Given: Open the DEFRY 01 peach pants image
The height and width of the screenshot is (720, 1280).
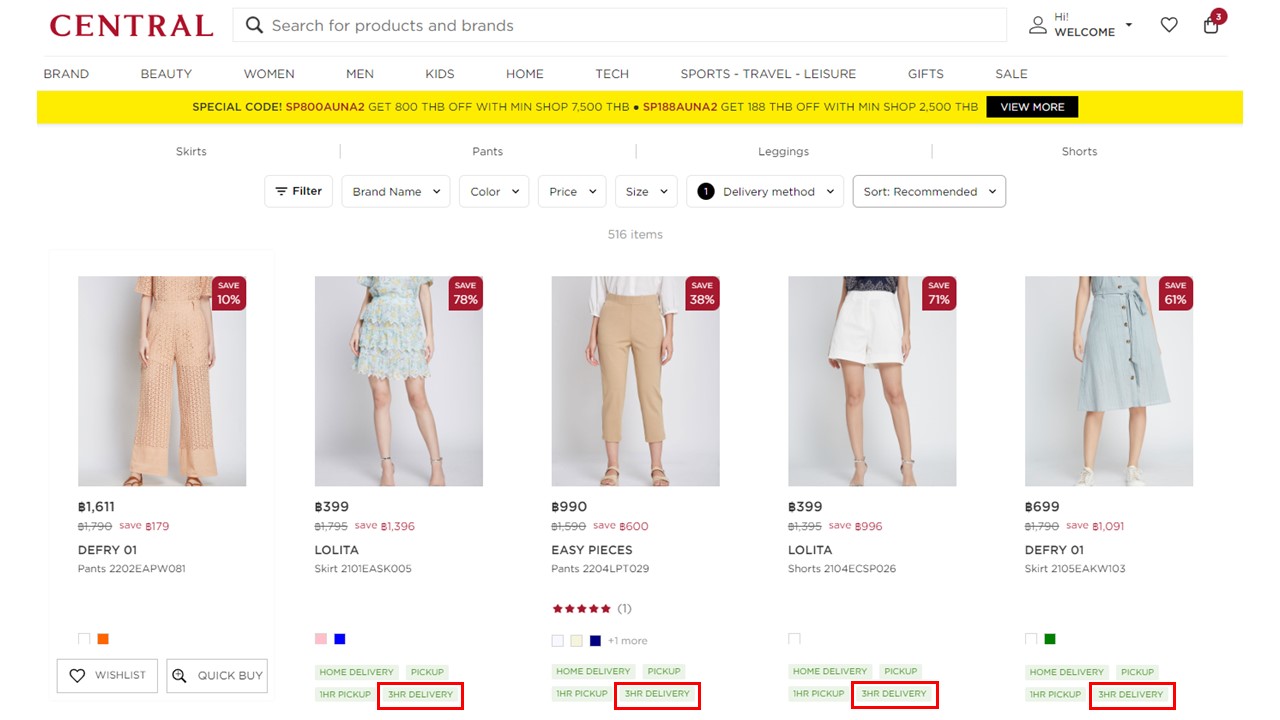Looking at the screenshot, I should pos(162,381).
